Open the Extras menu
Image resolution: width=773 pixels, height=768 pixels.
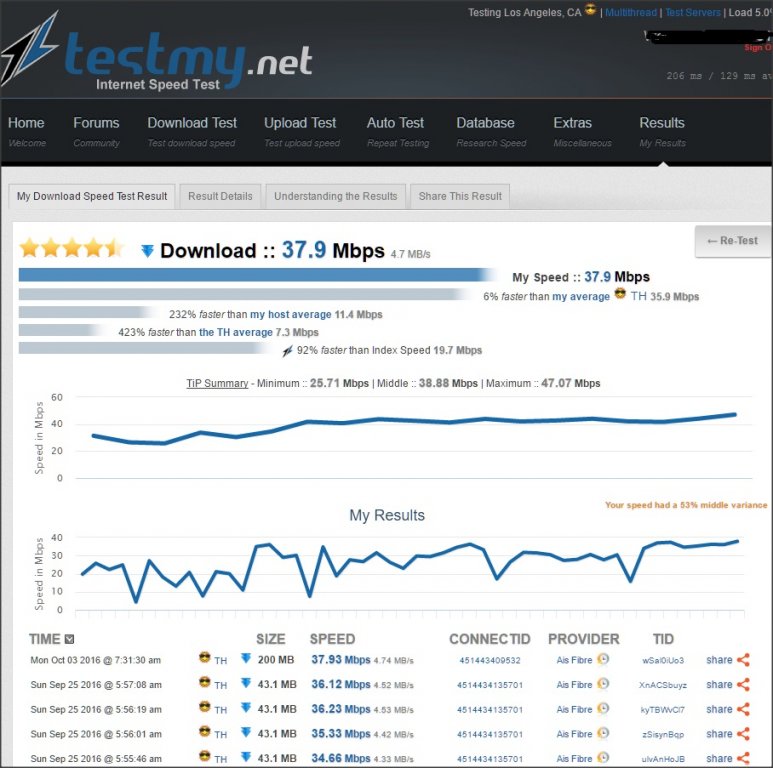(x=573, y=123)
